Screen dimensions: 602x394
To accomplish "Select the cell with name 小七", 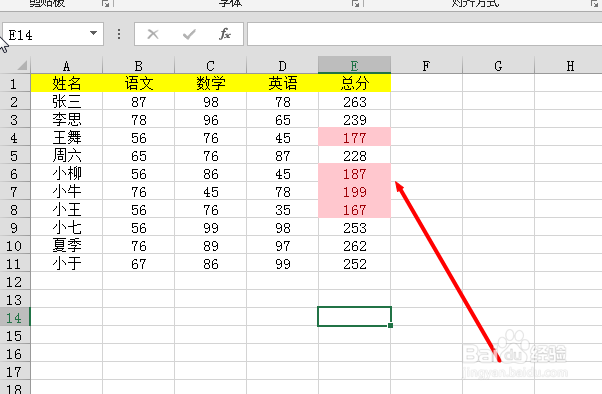I will pyautogui.click(x=67, y=228).
